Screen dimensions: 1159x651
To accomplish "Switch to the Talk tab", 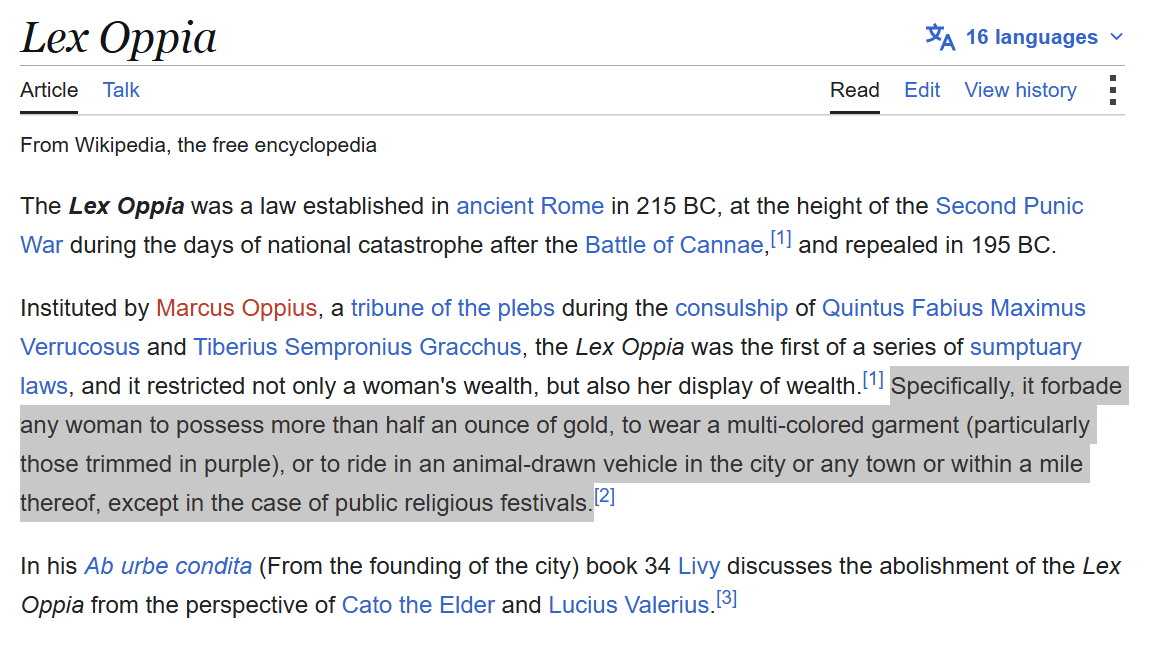I will coord(121,90).
